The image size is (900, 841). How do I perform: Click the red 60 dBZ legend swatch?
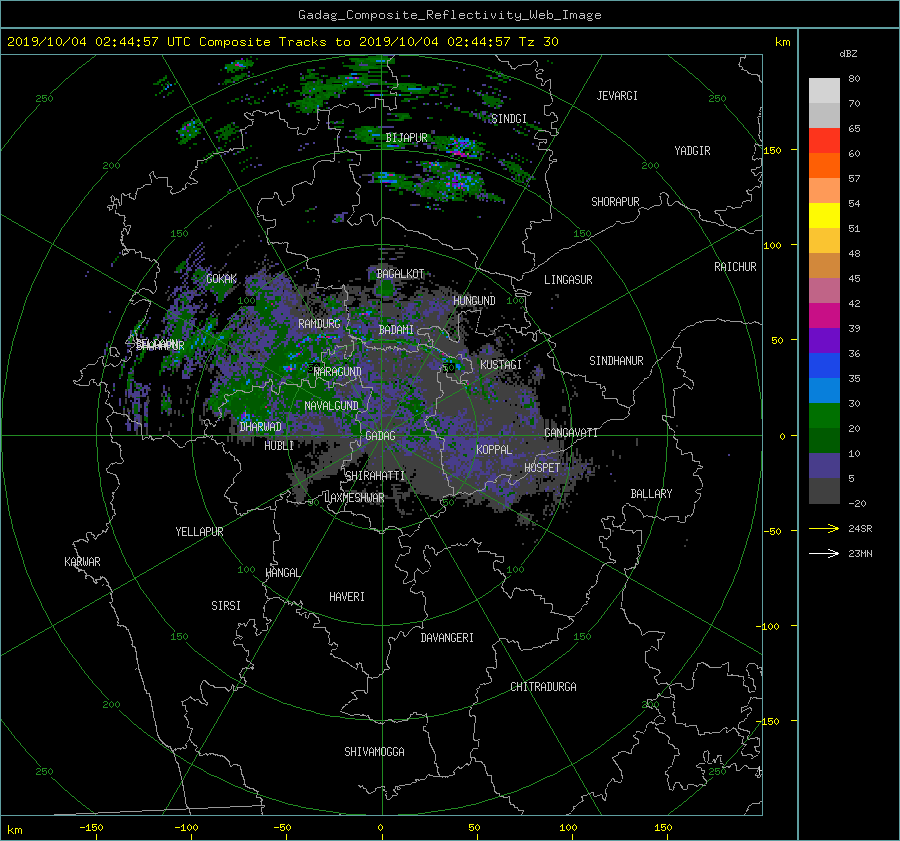(x=824, y=141)
